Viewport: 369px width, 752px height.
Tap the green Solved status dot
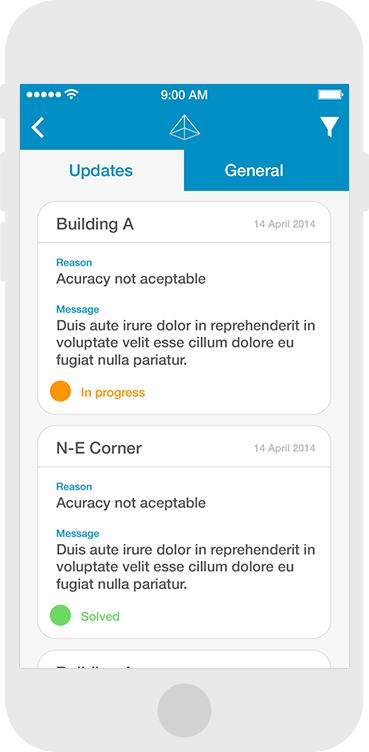pyautogui.click(x=60, y=615)
